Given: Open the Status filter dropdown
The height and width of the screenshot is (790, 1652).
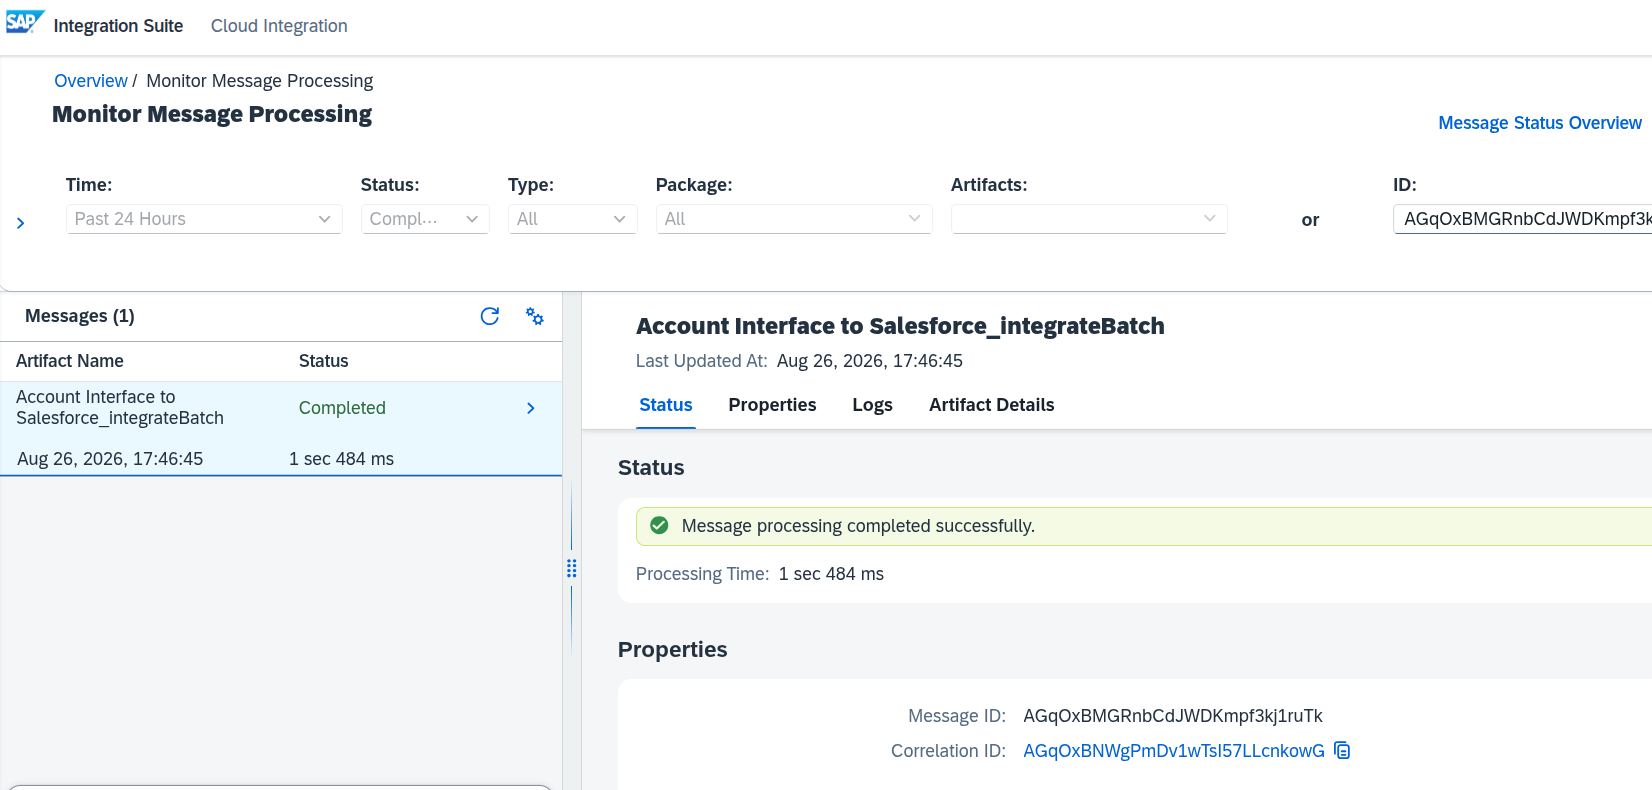Looking at the screenshot, I should (x=425, y=219).
